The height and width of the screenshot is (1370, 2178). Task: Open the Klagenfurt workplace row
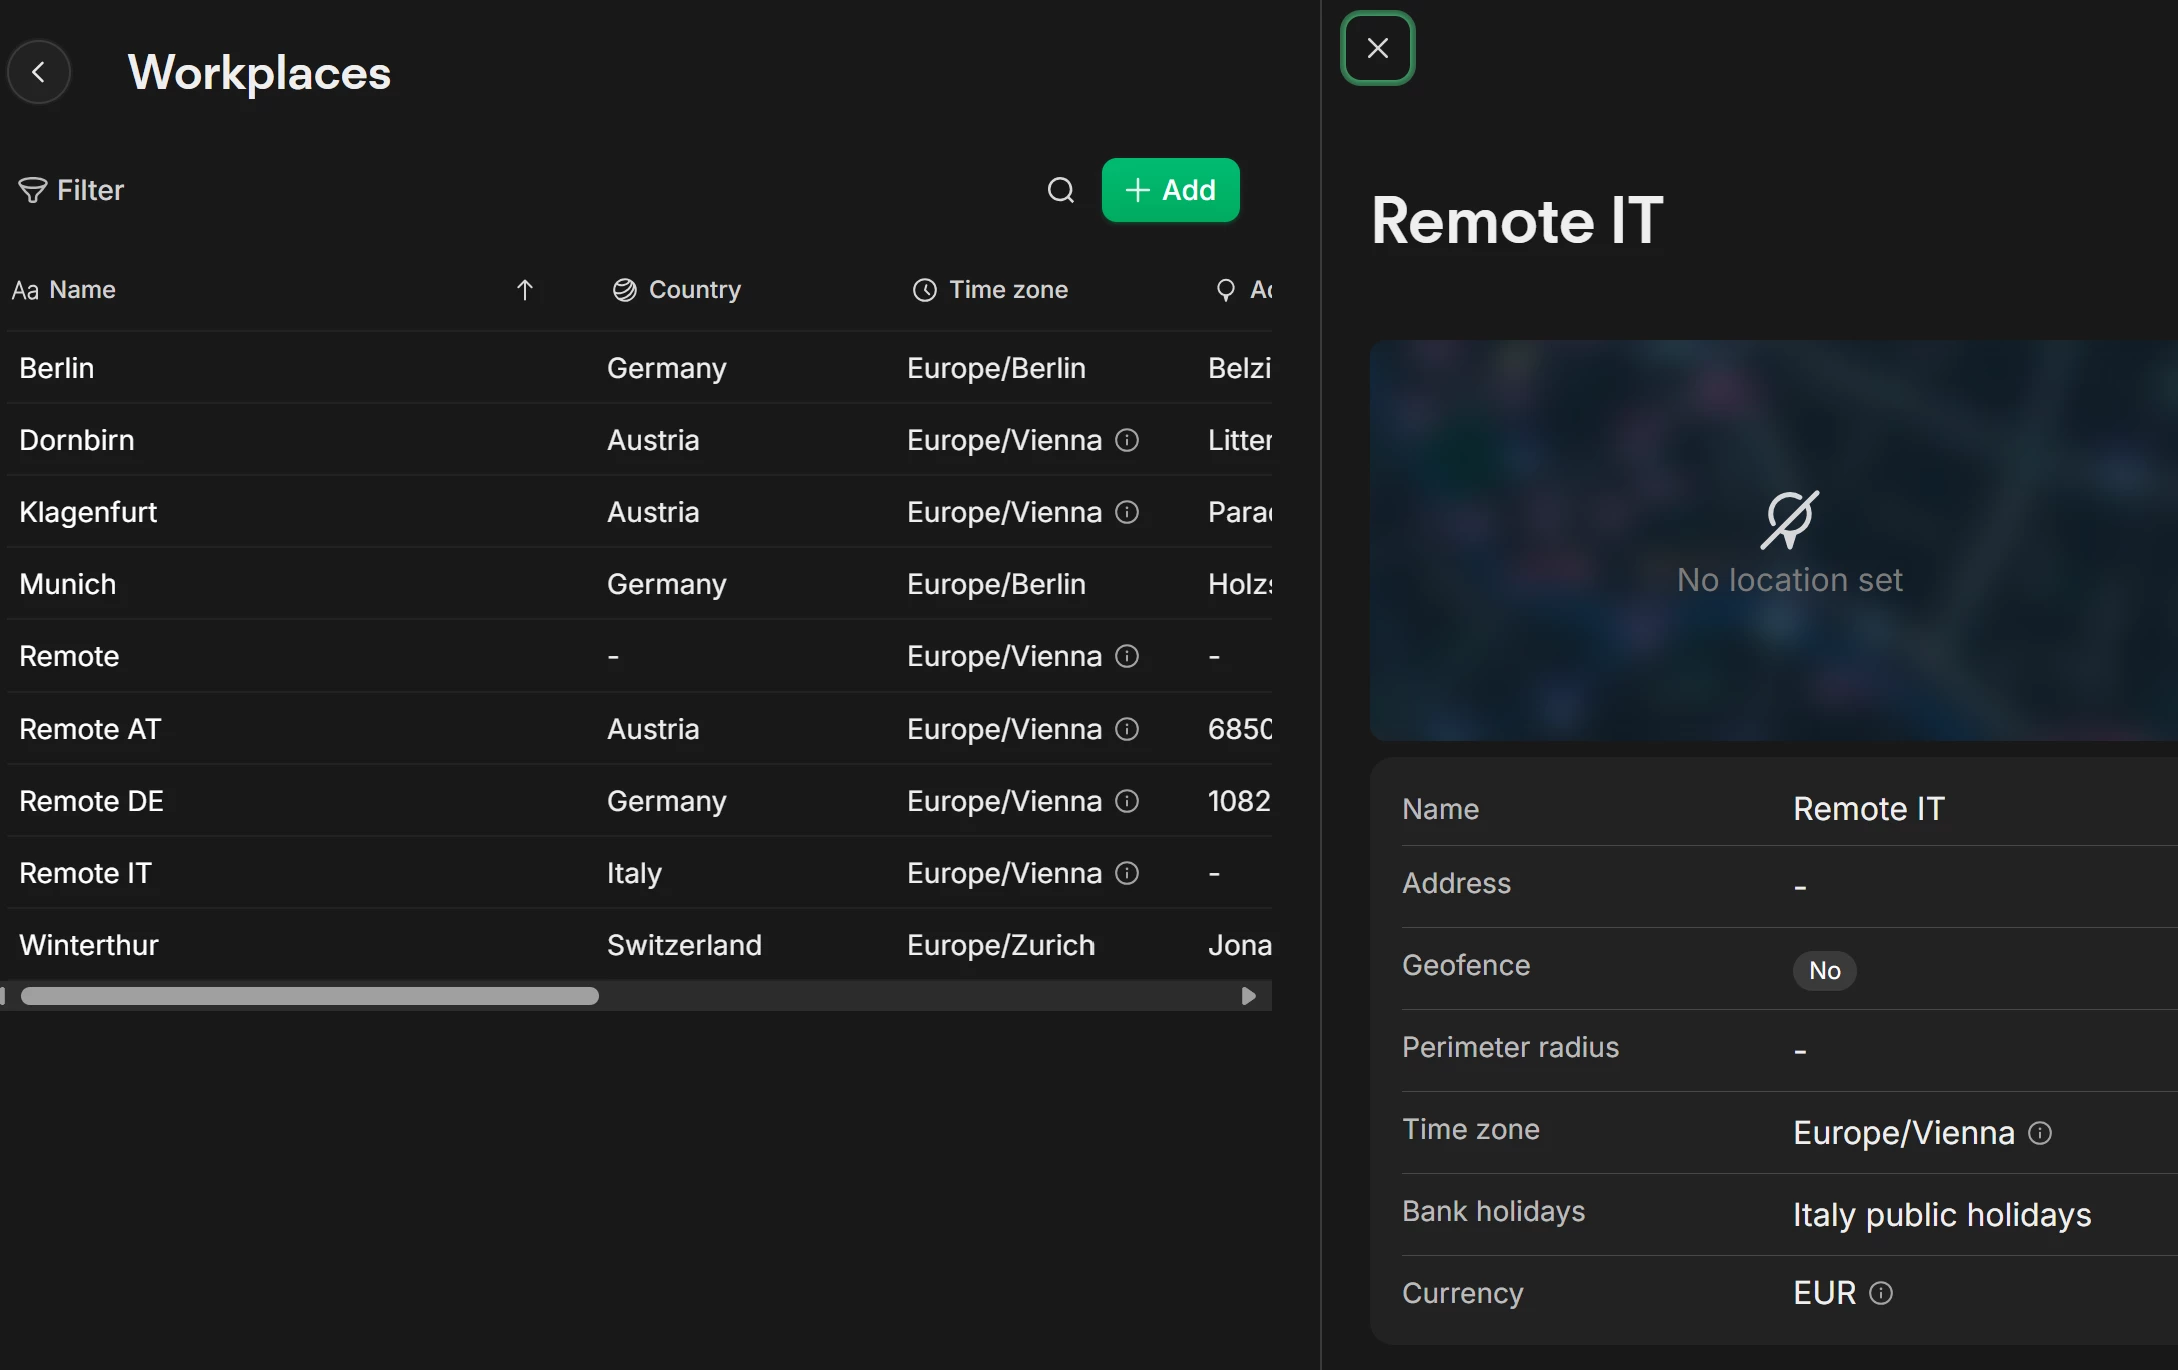pyautogui.click(x=640, y=512)
